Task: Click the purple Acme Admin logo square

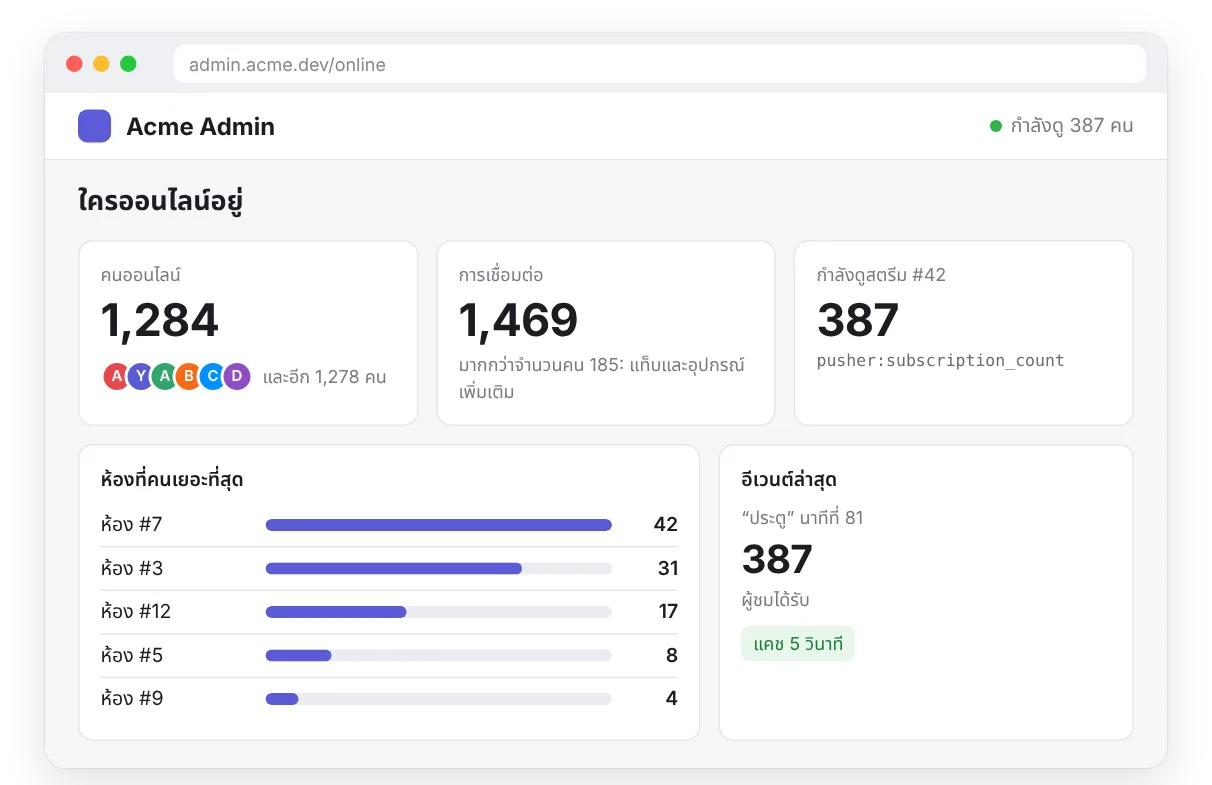Action: [x=94, y=126]
